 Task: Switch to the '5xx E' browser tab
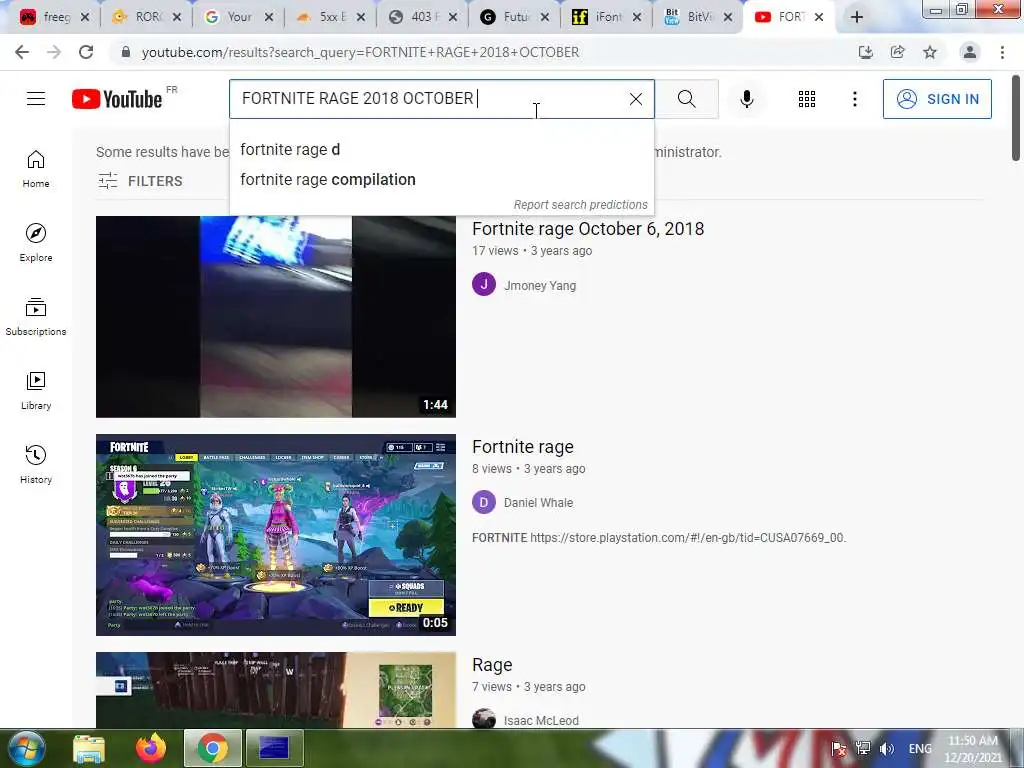pos(331,17)
